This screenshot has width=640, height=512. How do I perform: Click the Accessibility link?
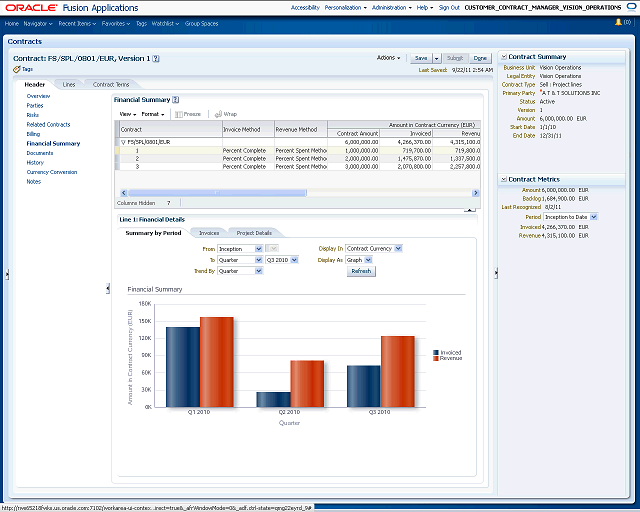point(305,7)
